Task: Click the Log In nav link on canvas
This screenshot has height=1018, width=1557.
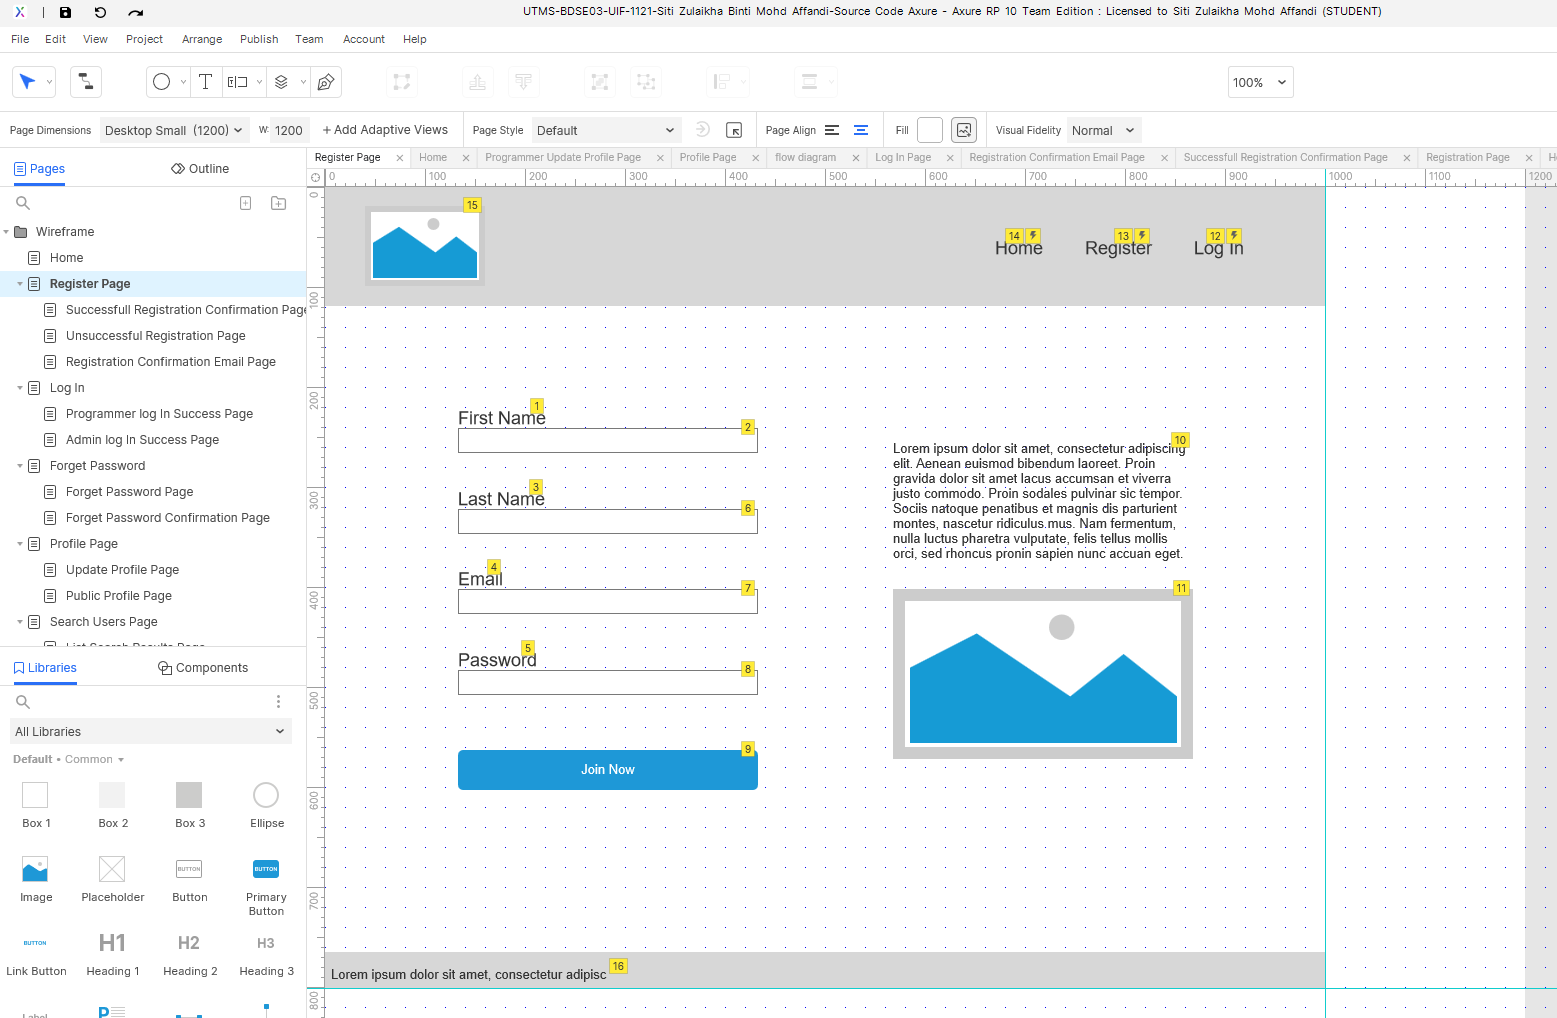Action: (1219, 248)
